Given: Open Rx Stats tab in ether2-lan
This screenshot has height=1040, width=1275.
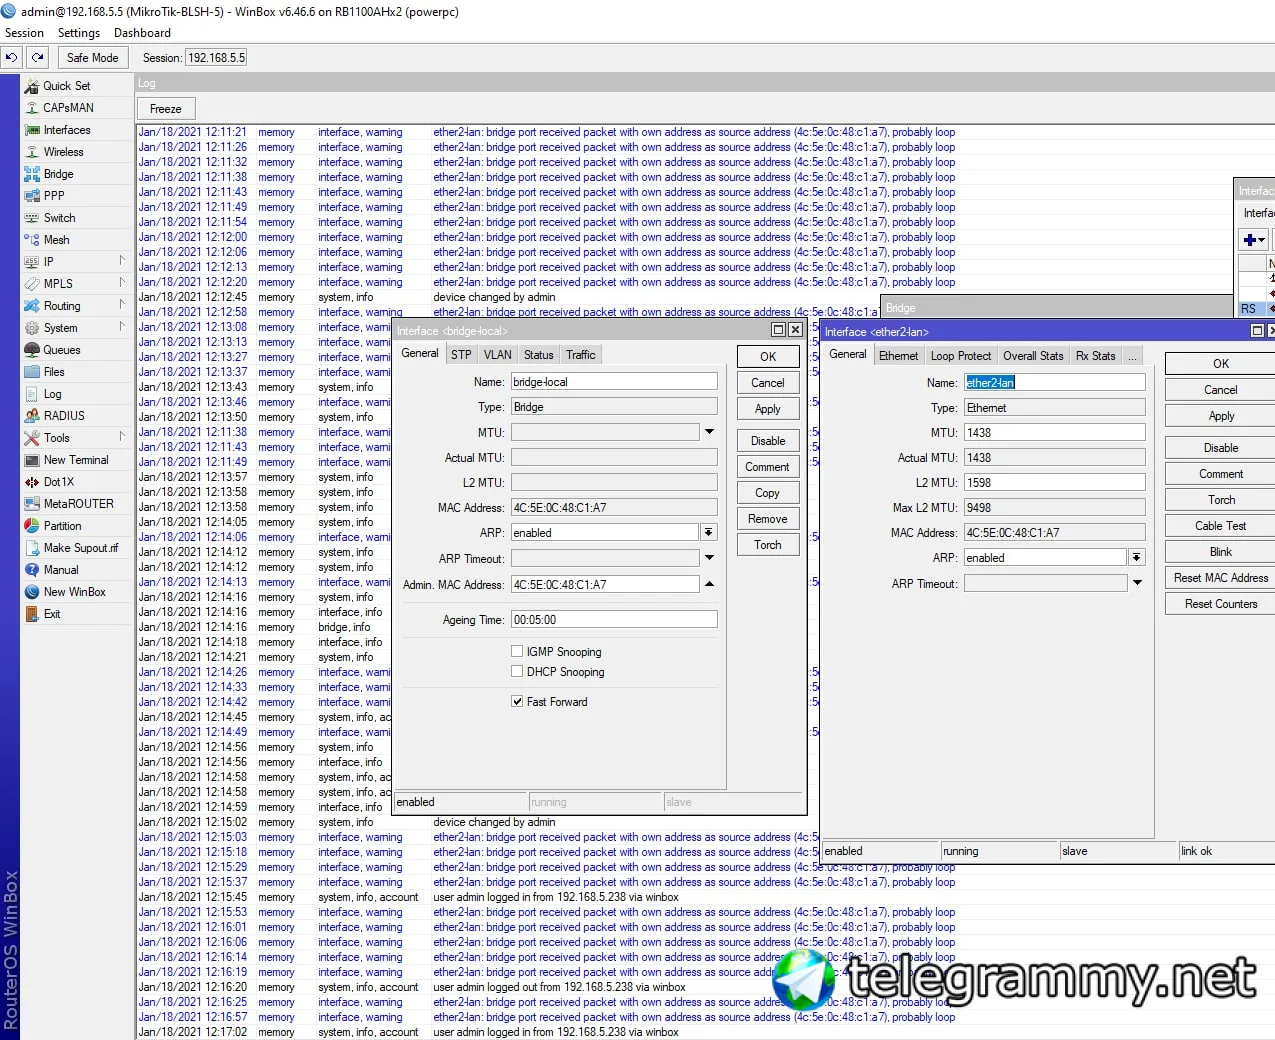Looking at the screenshot, I should coord(1095,356).
